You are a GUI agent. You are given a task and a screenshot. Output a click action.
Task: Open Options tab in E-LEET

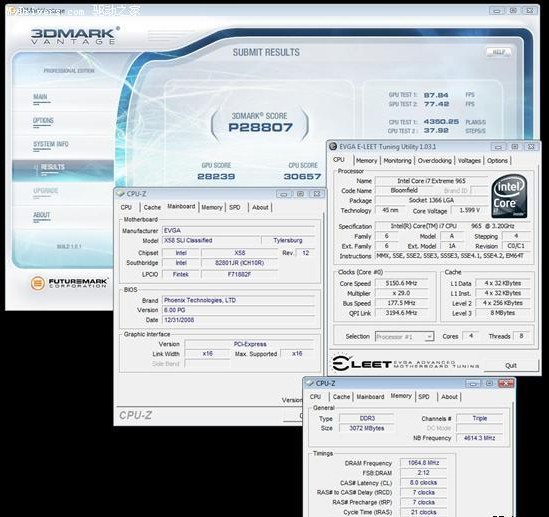[x=497, y=161]
